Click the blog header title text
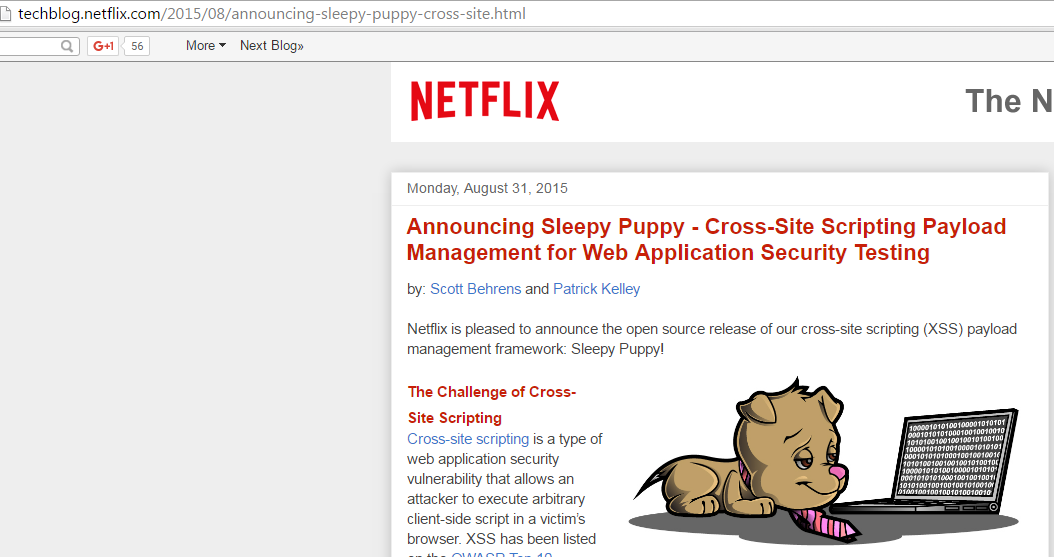1054x557 pixels. coord(1009,101)
